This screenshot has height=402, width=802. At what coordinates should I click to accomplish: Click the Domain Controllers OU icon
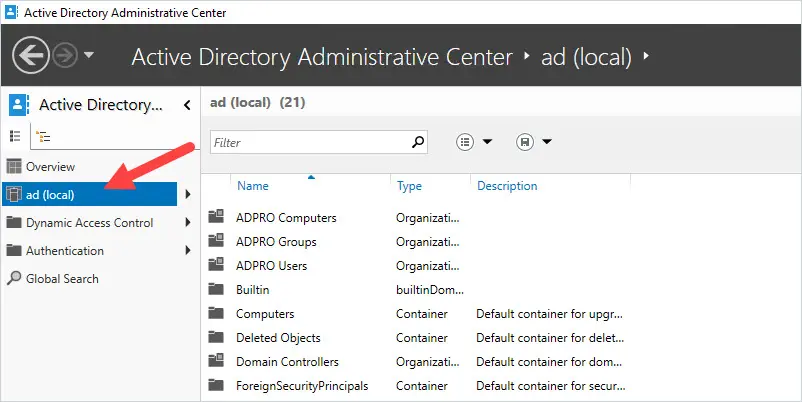click(x=216, y=361)
